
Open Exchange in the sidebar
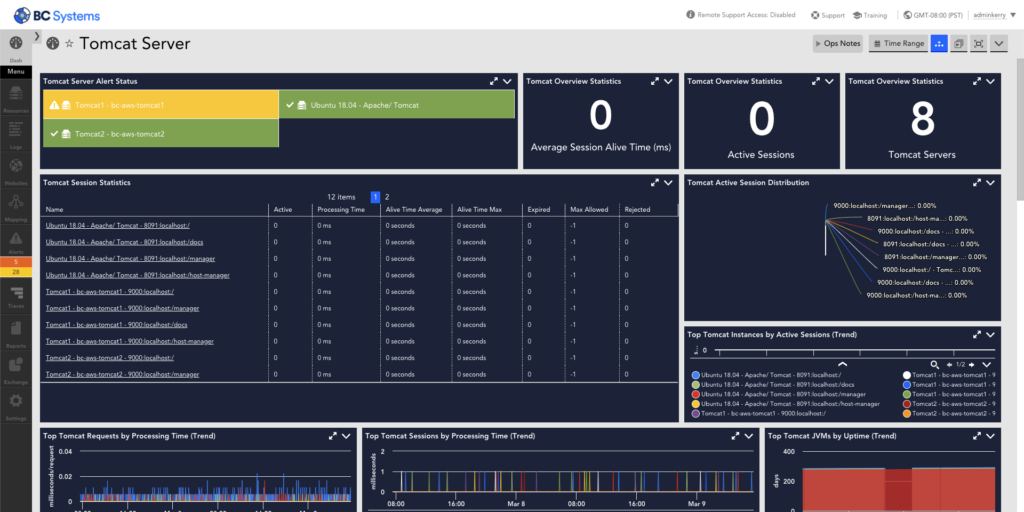16,368
